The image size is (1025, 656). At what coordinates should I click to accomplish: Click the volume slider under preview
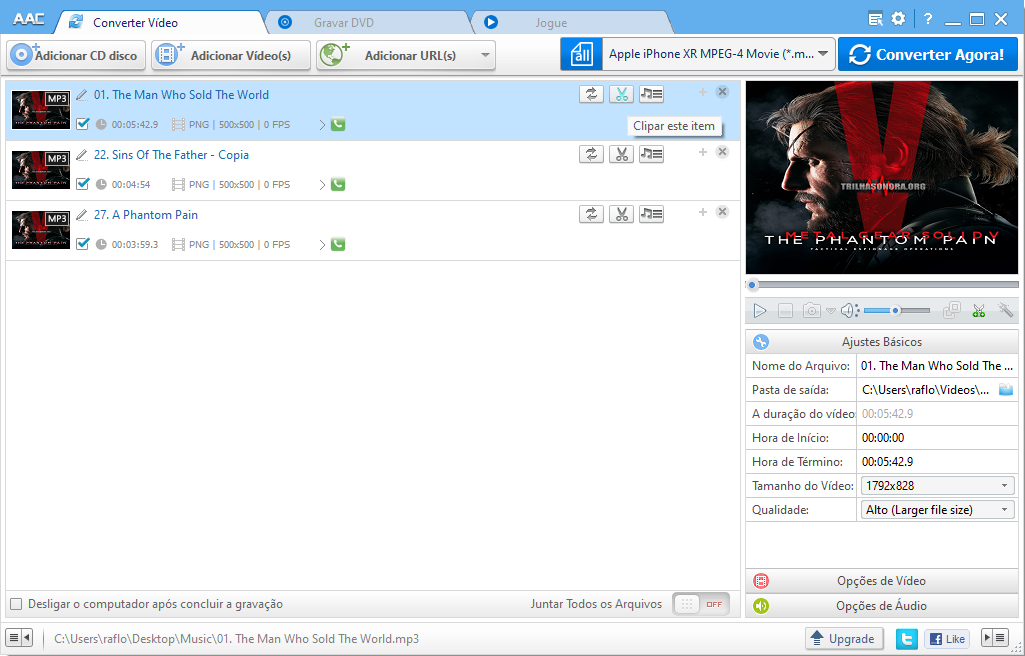click(x=896, y=311)
